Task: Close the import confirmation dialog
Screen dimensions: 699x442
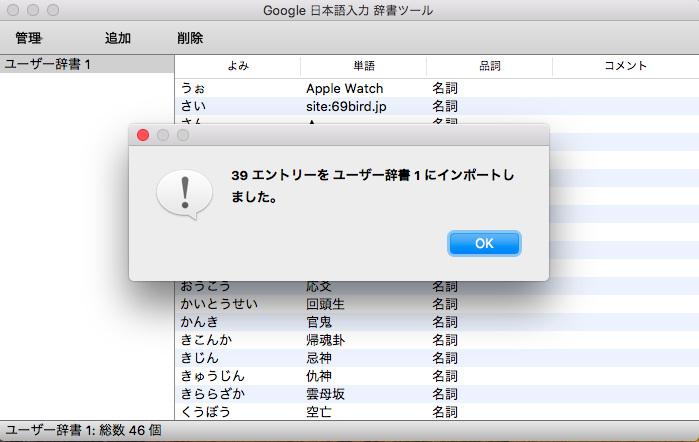Action: click(143, 135)
